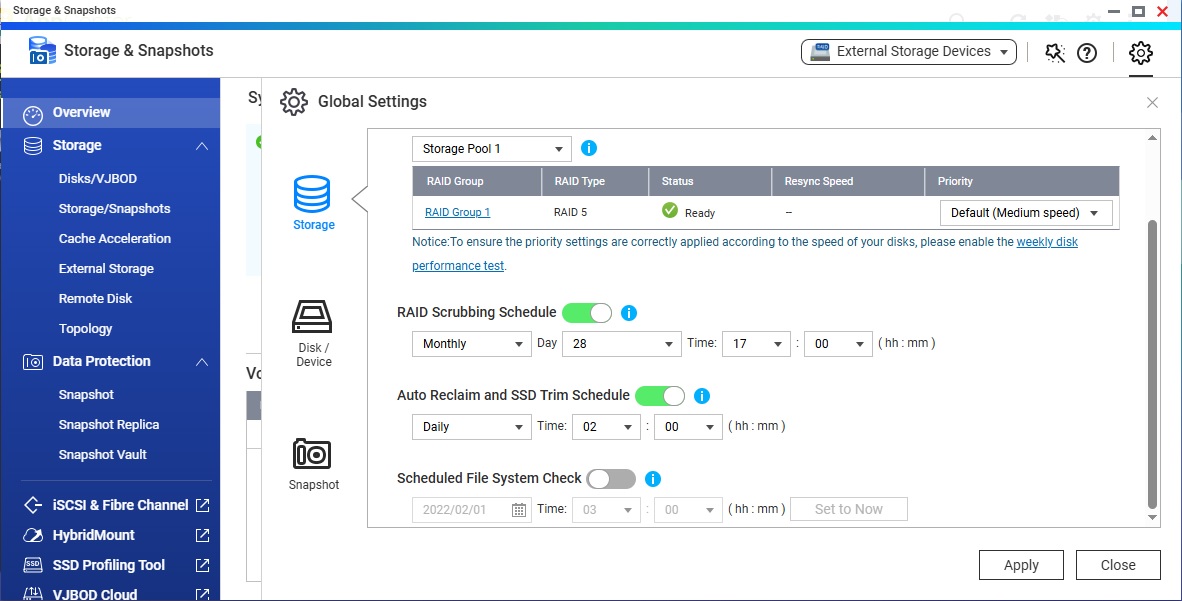Disable the RAID Scrubbing Schedule toggle

587,313
